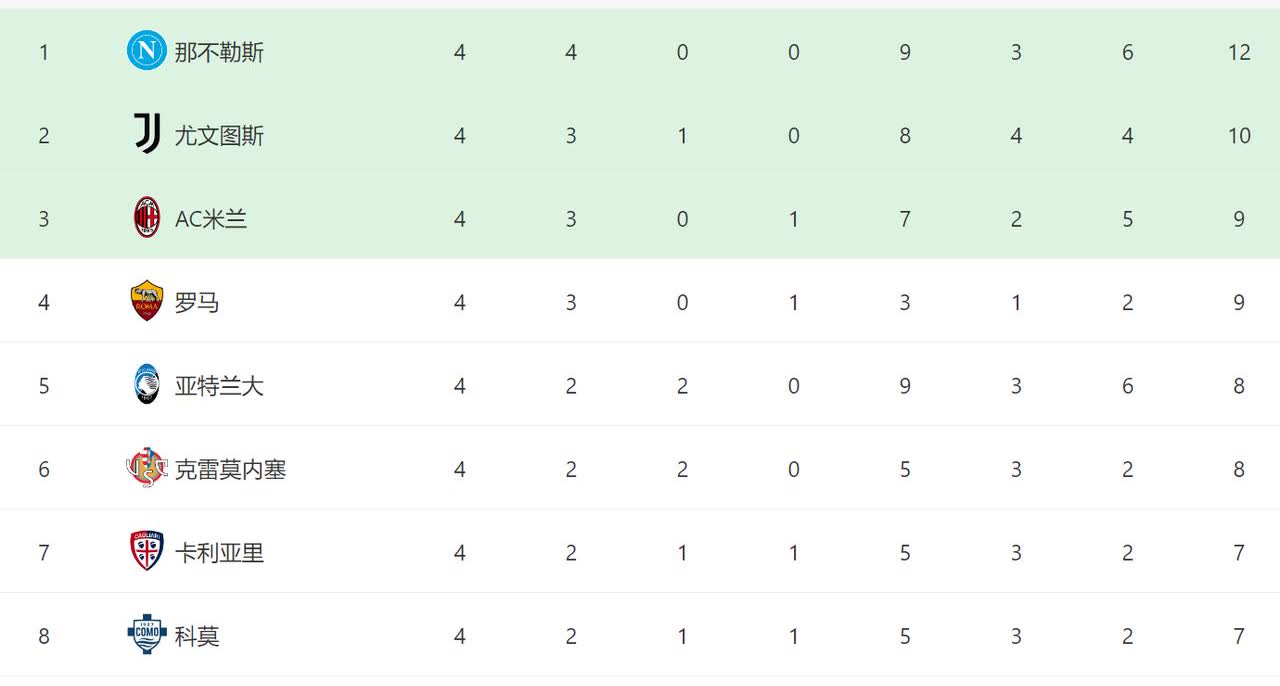
Task: Click the Napoli club crest icon
Action: [147, 51]
